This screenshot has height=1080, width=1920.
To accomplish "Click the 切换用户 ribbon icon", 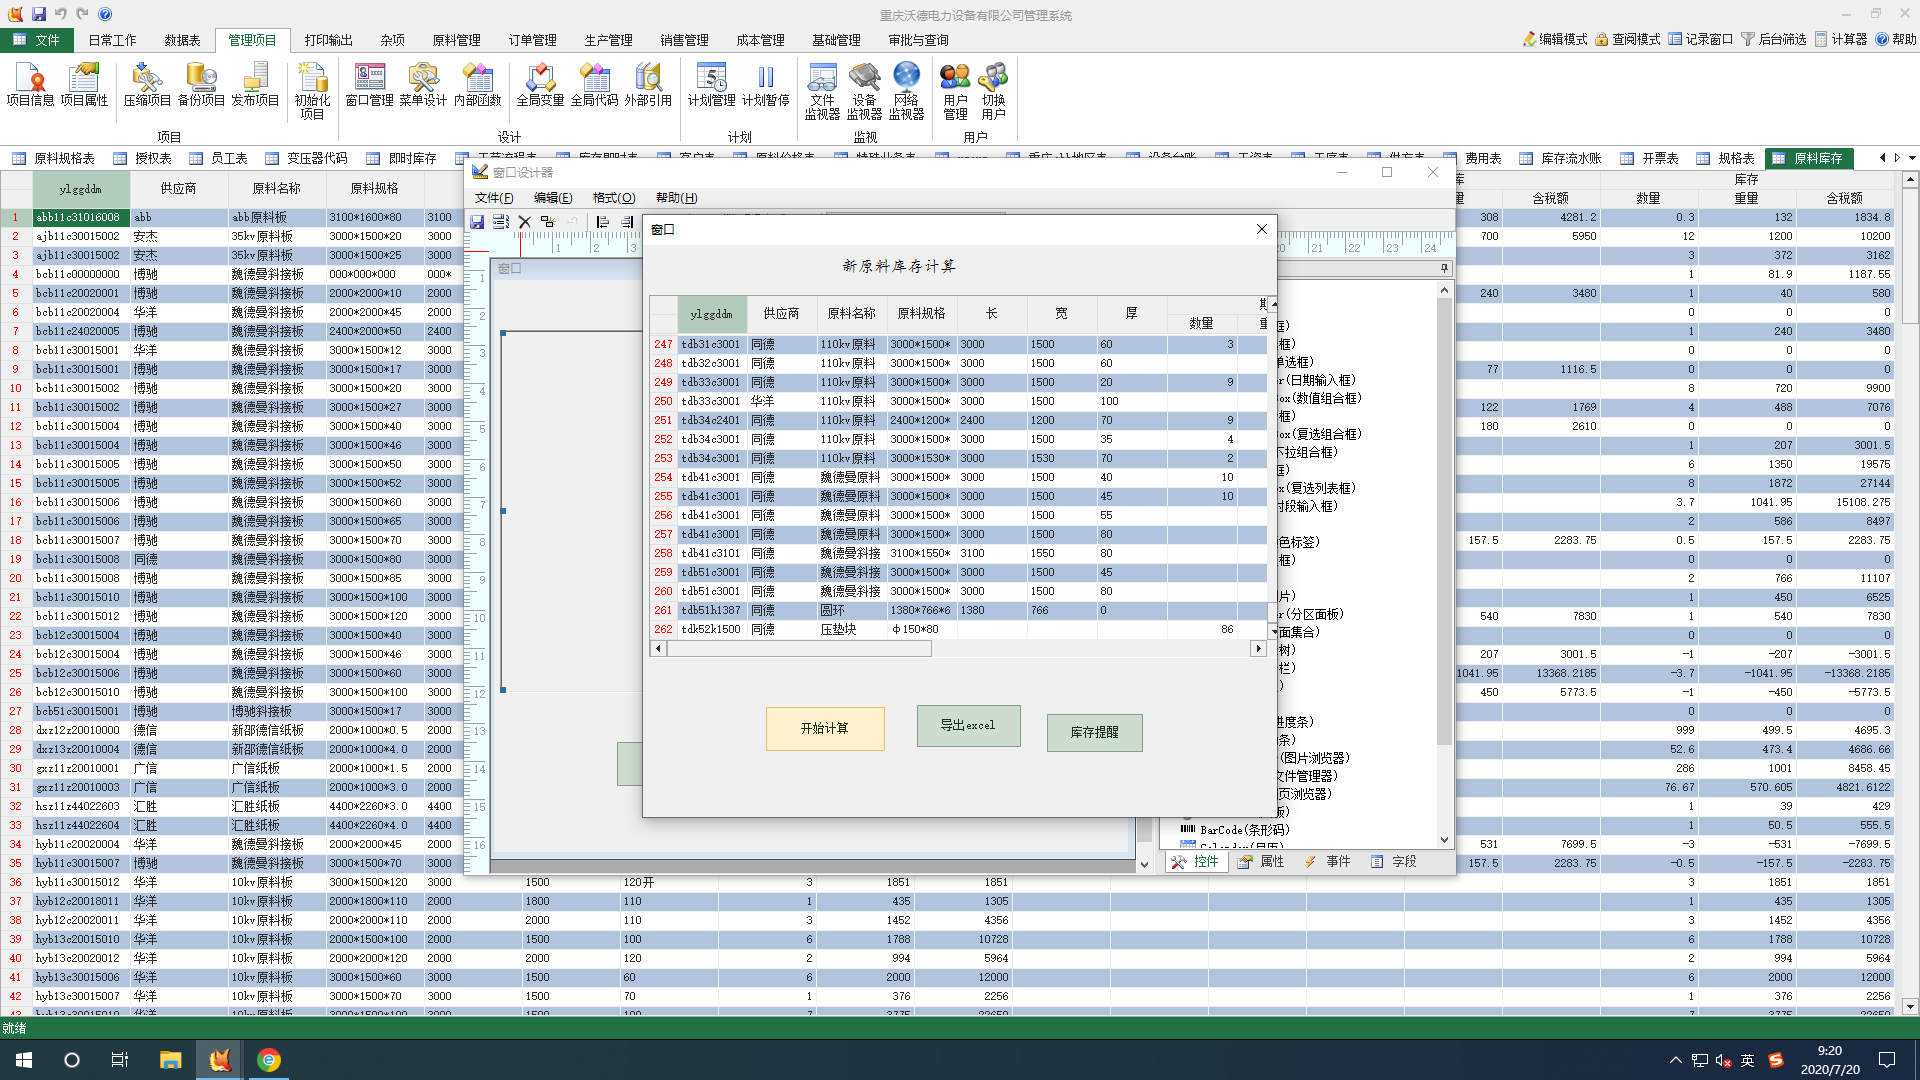I will pyautogui.click(x=993, y=91).
